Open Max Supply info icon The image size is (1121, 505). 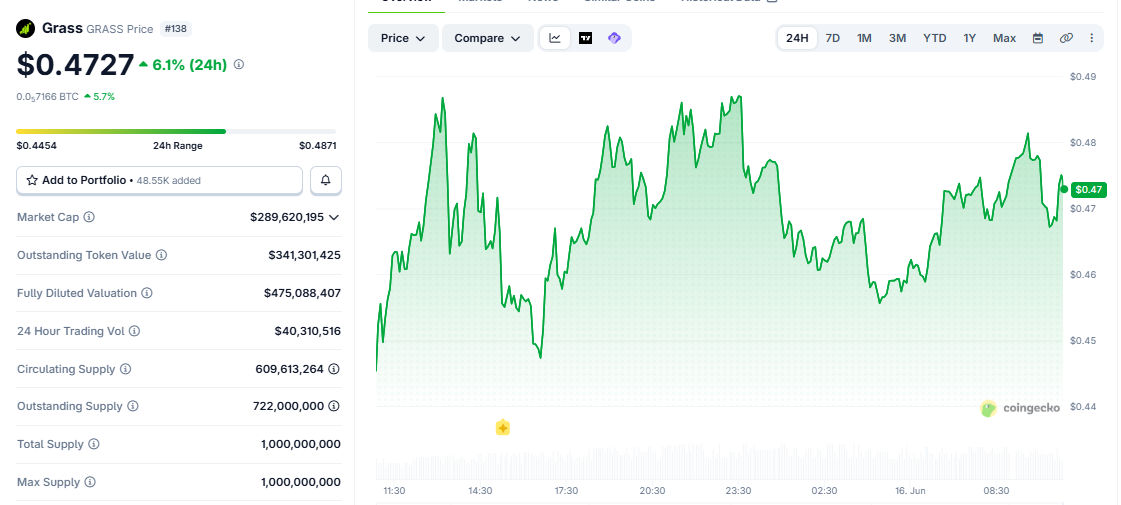pos(90,482)
